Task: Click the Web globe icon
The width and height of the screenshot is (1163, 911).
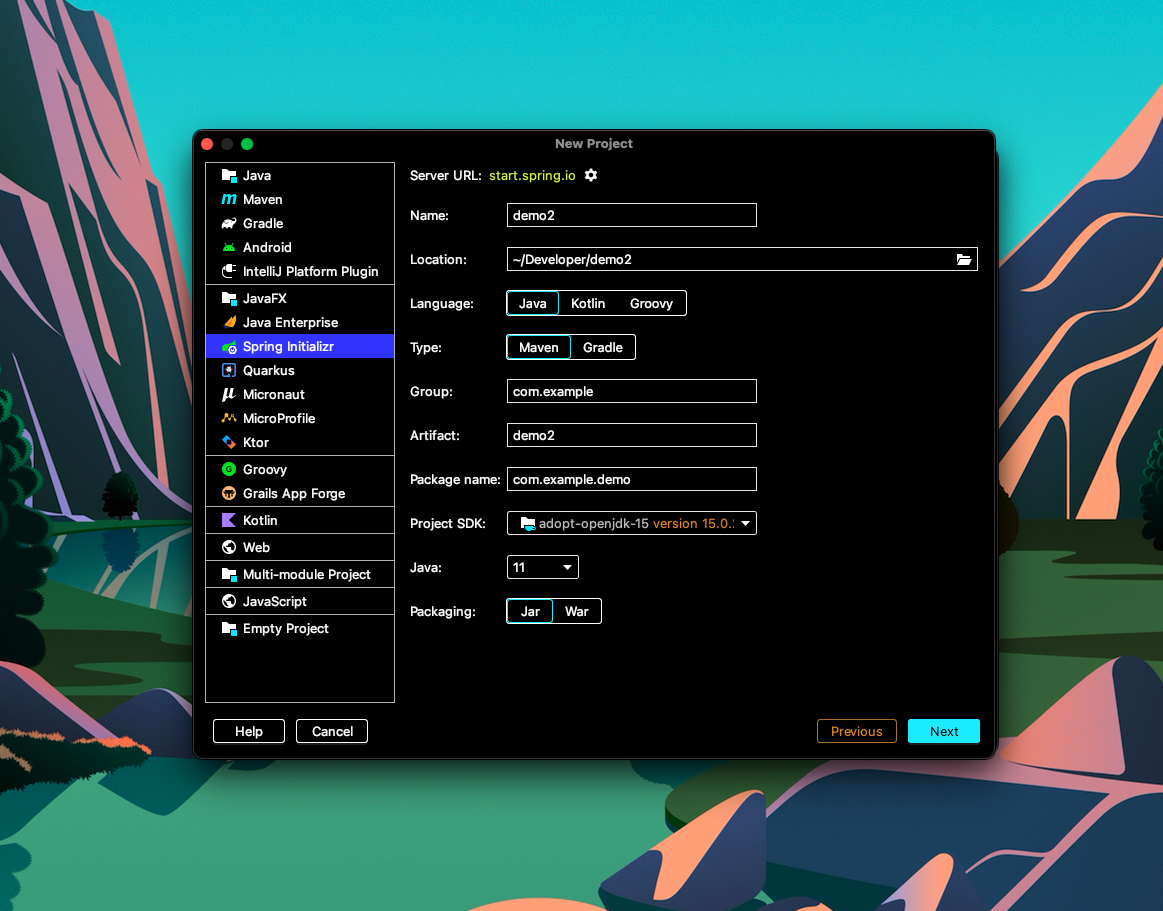Action: [x=229, y=547]
